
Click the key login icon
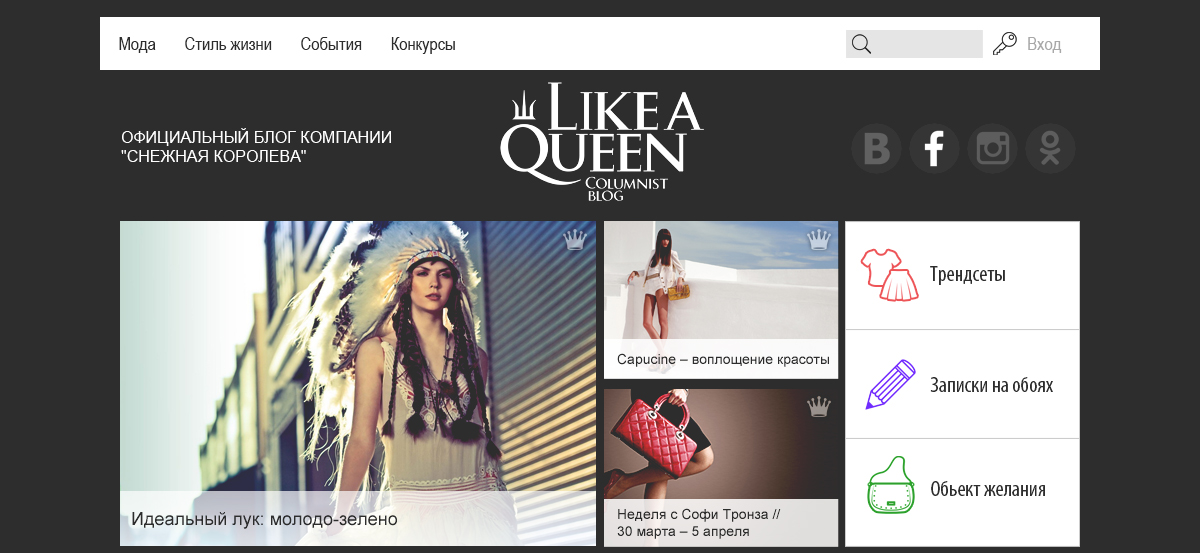click(x=1004, y=44)
